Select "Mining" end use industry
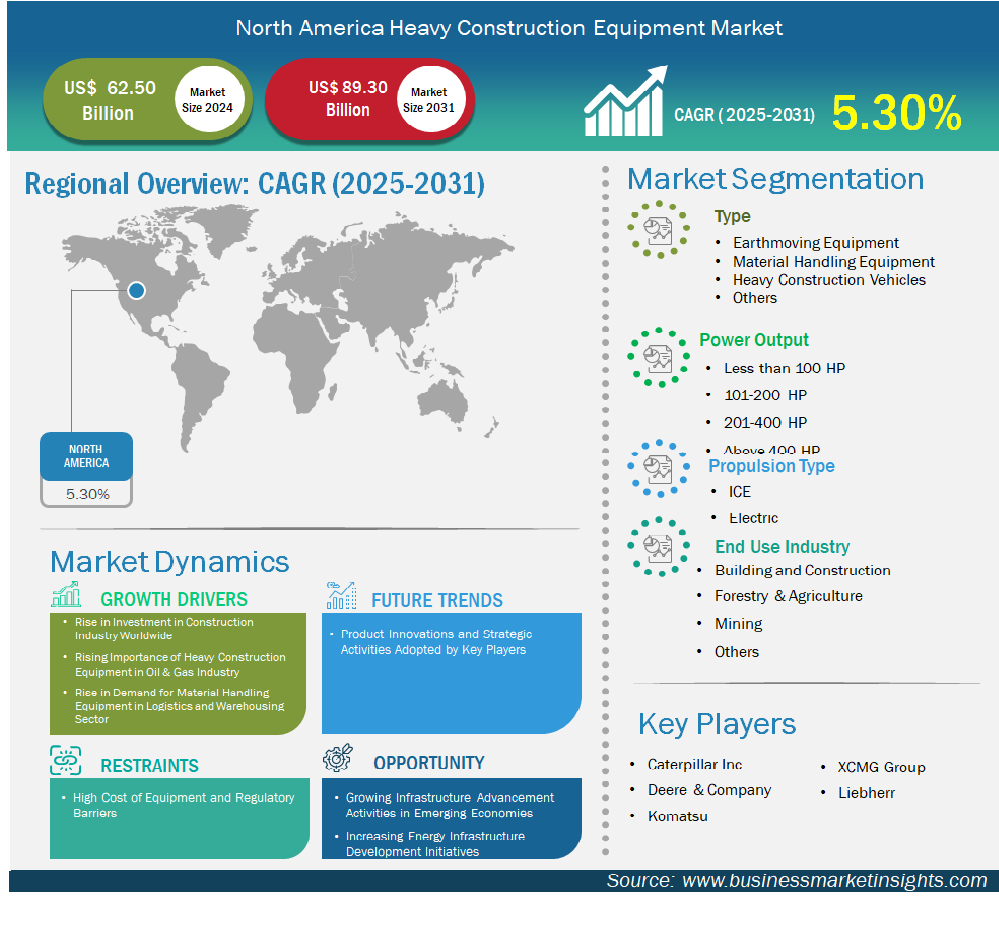 (x=738, y=624)
